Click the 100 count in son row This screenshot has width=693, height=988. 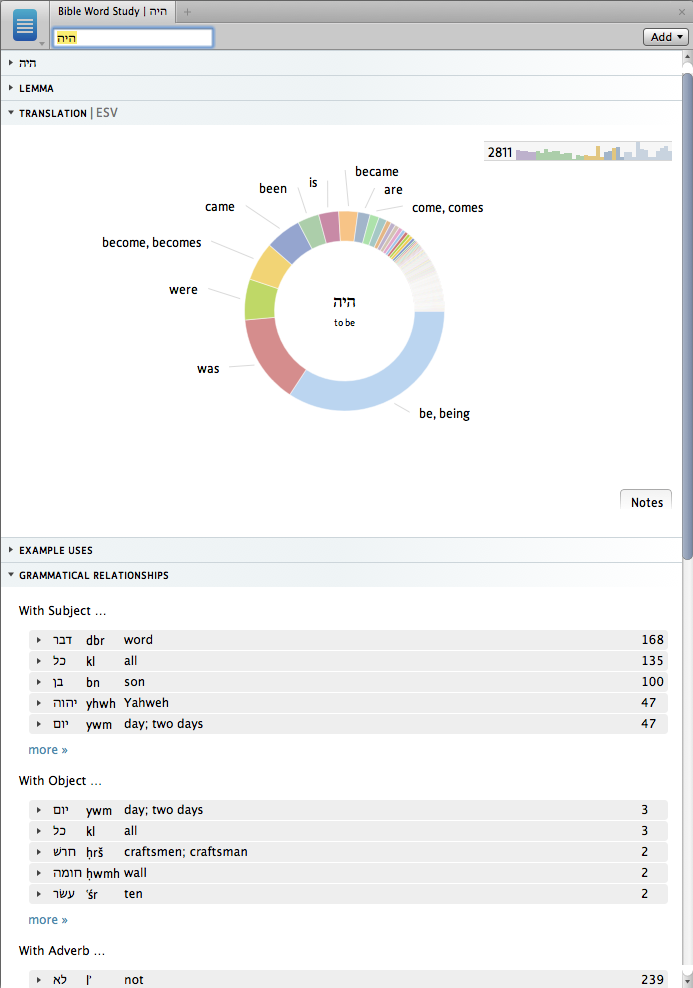point(653,682)
